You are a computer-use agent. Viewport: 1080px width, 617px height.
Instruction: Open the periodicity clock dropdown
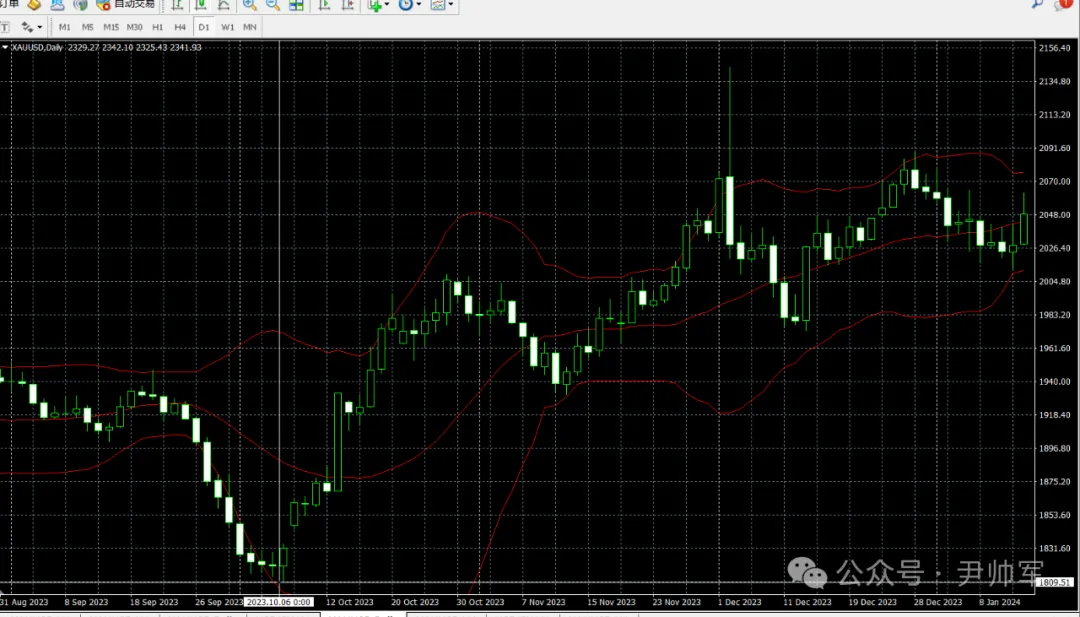click(410, 5)
